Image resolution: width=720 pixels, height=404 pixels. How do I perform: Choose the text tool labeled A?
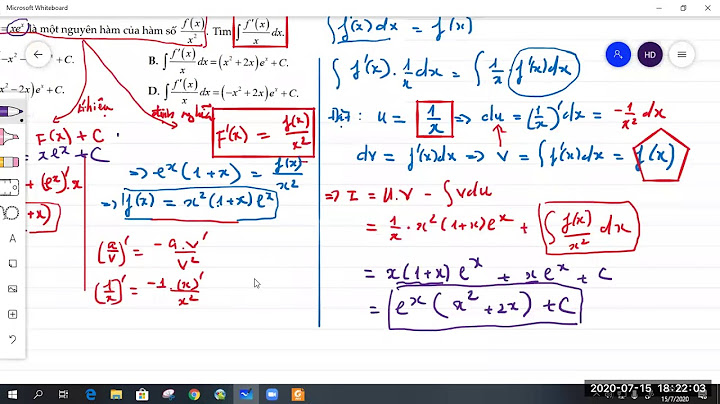tap(12, 238)
